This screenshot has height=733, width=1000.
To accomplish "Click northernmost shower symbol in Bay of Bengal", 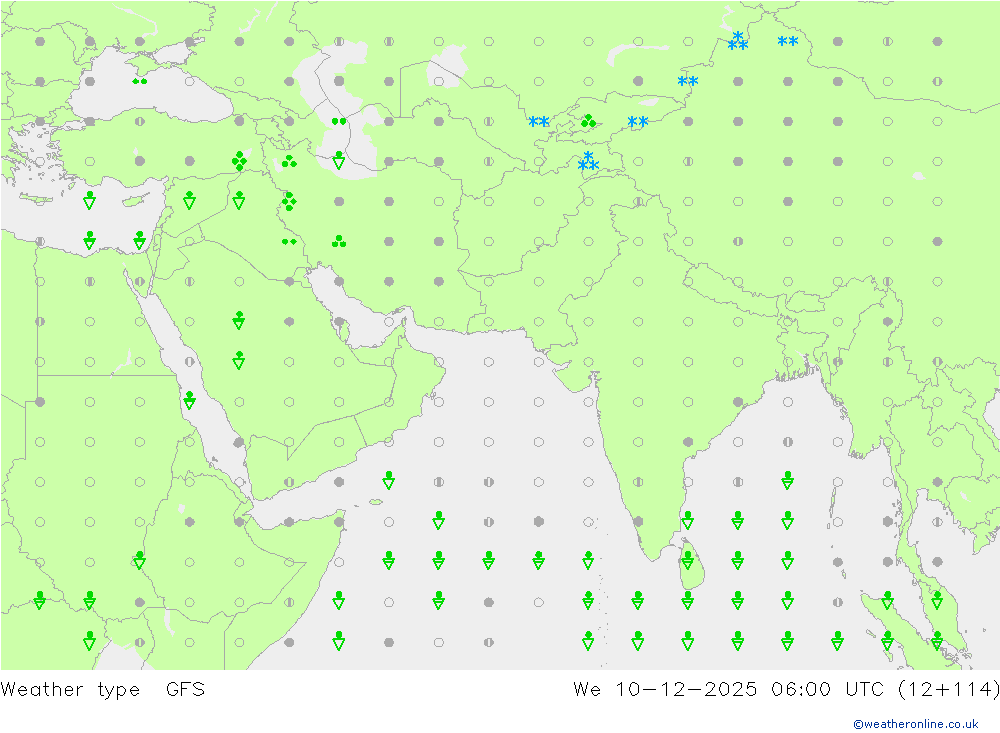I will [788, 480].
